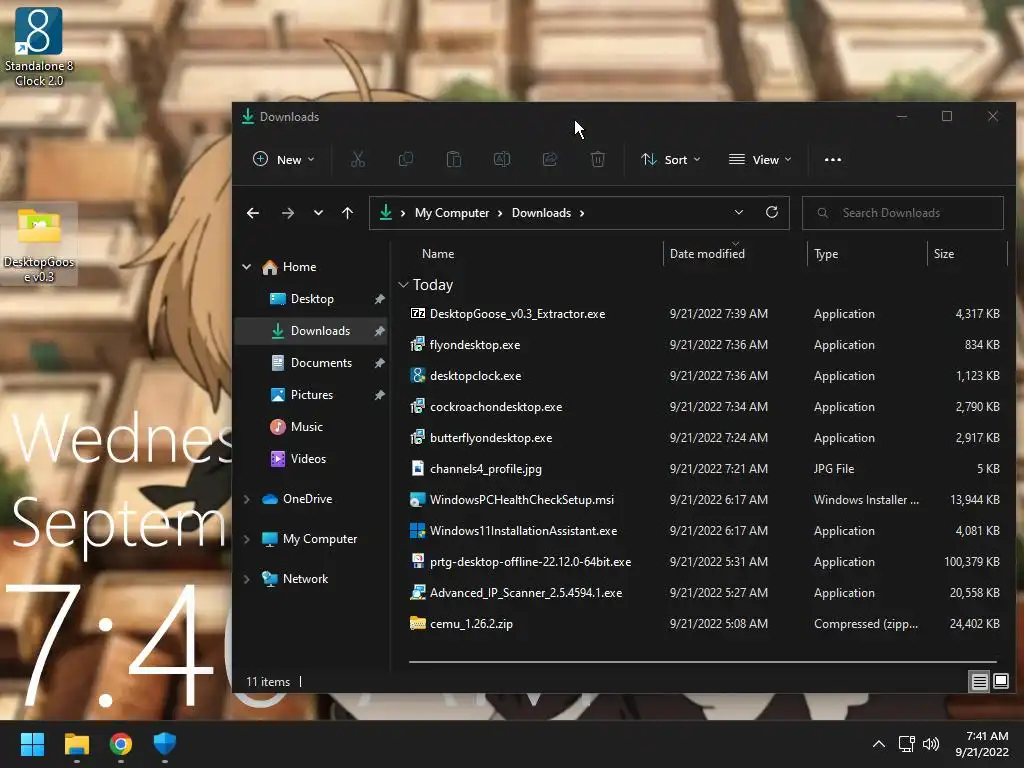Go back with the left arrow button
The image size is (1024, 768).
click(x=253, y=213)
